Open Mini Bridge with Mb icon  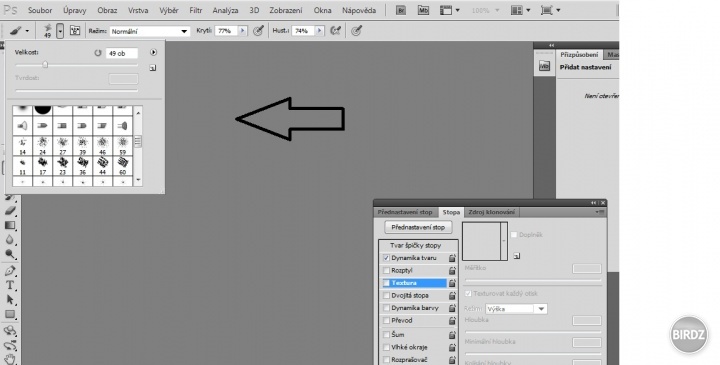[x=423, y=10]
